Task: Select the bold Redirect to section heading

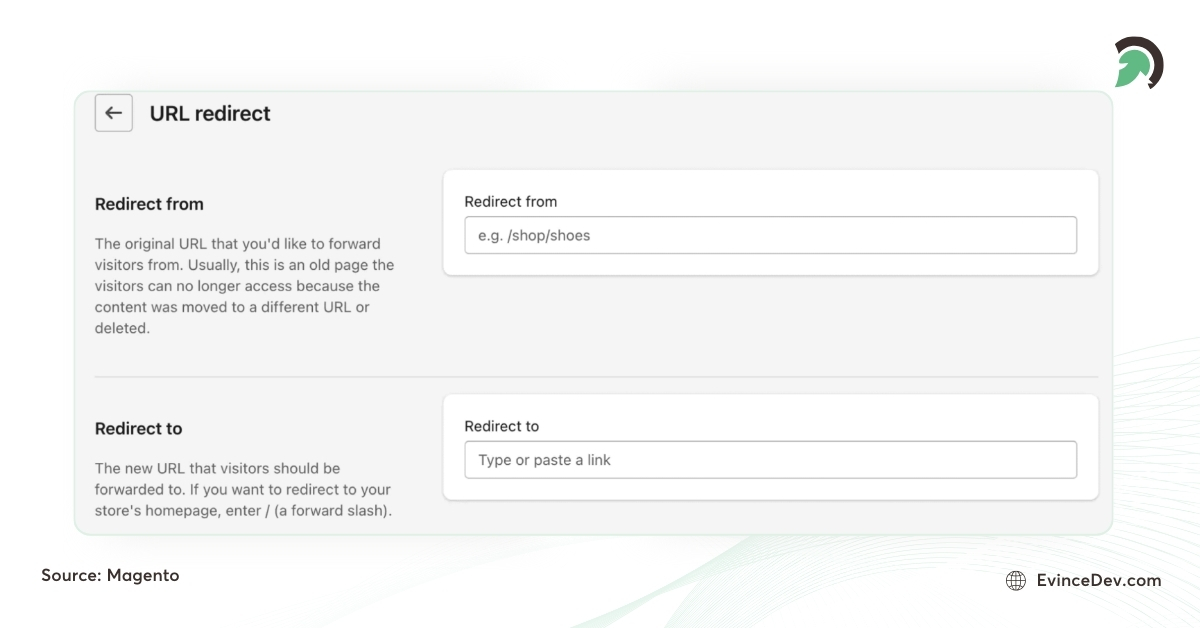Action: tap(138, 428)
